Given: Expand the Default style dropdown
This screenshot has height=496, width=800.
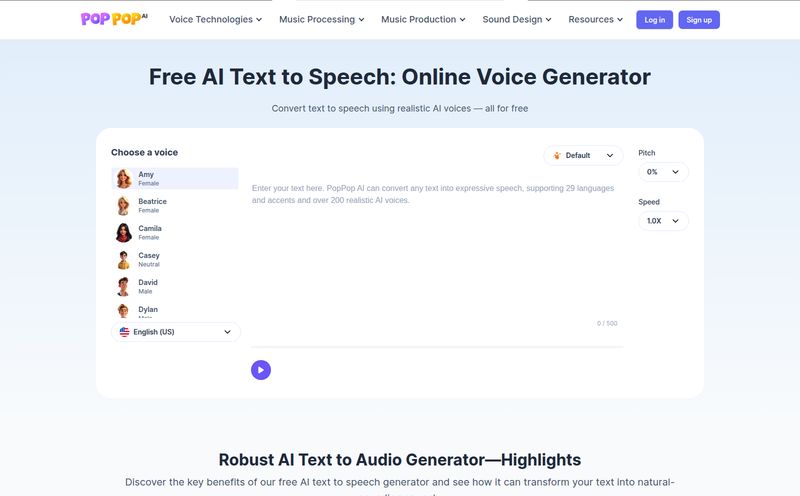Looking at the screenshot, I should (x=583, y=156).
